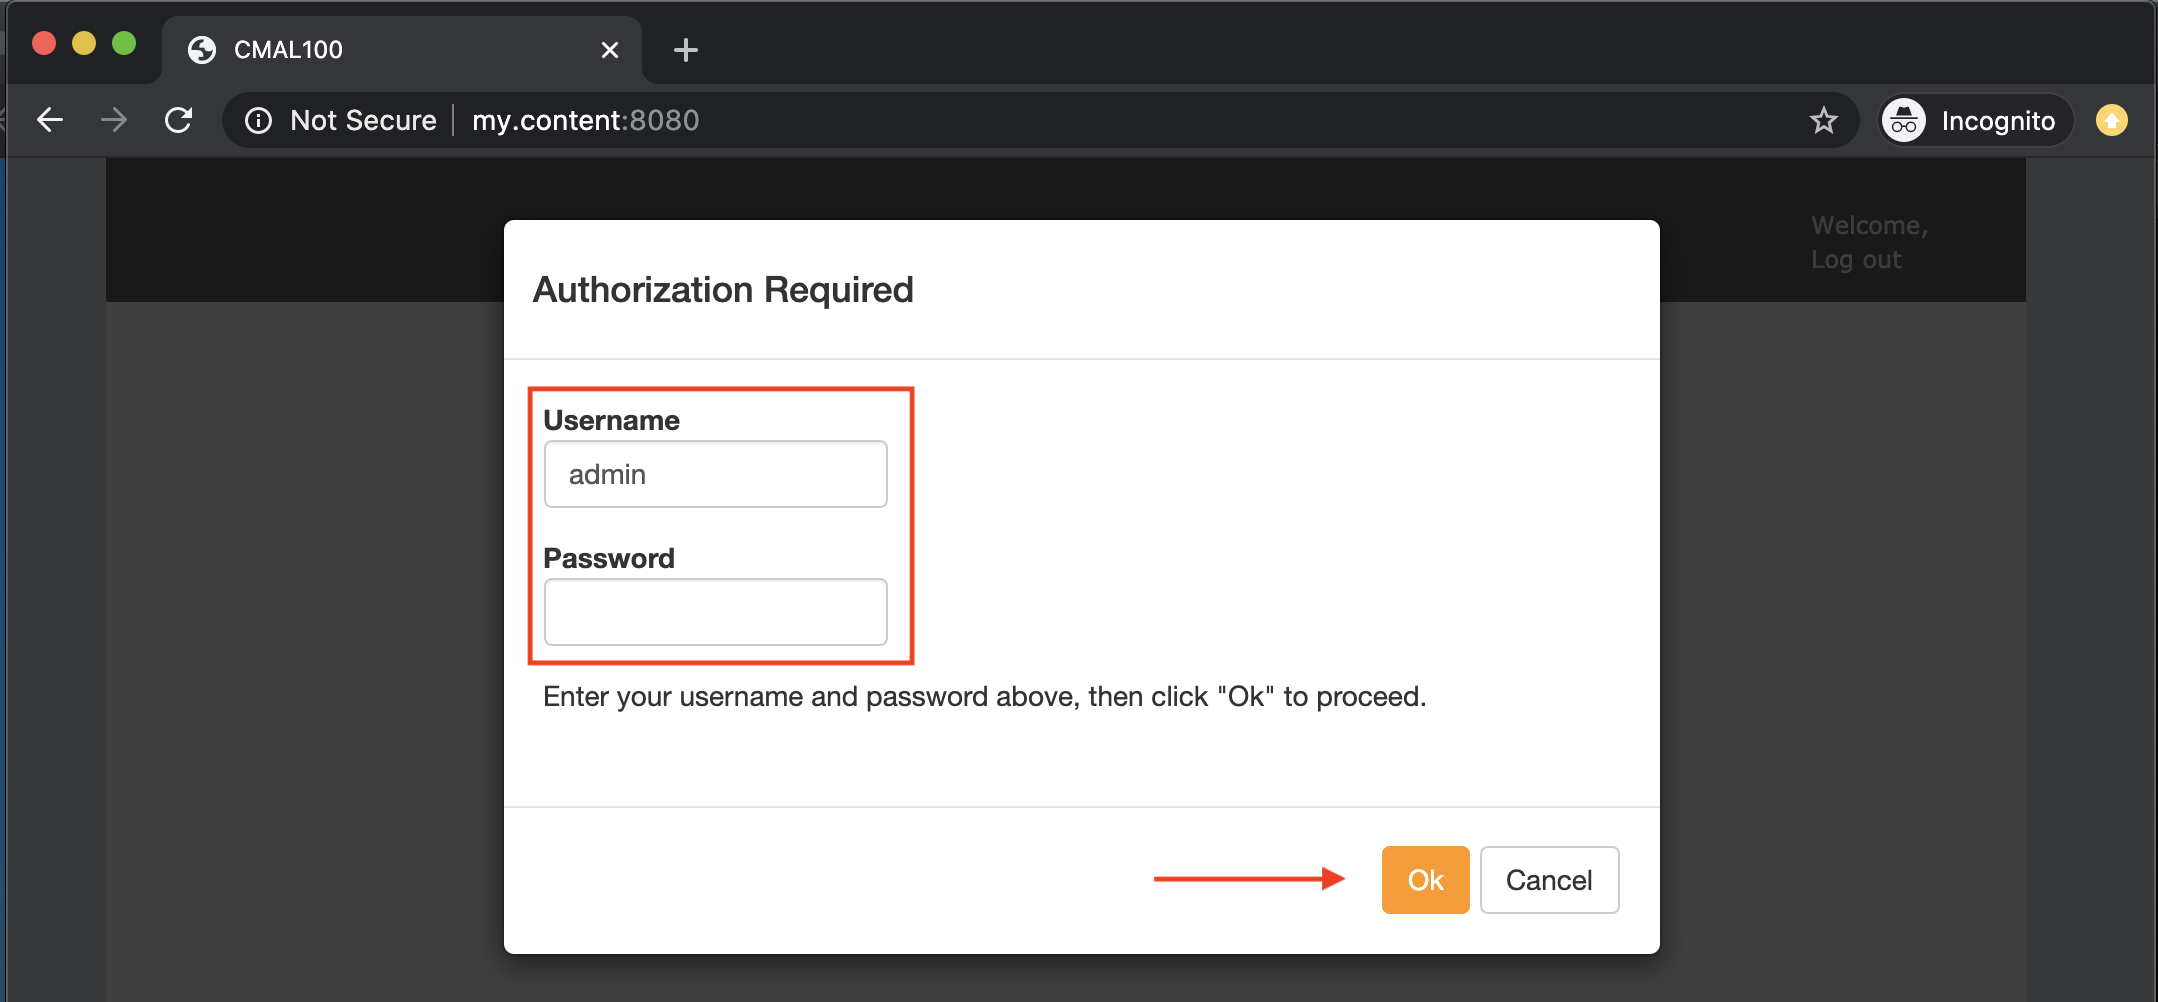Click into the Password field
The height and width of the screenshot is (1002, 2158).
click(715, 612)
